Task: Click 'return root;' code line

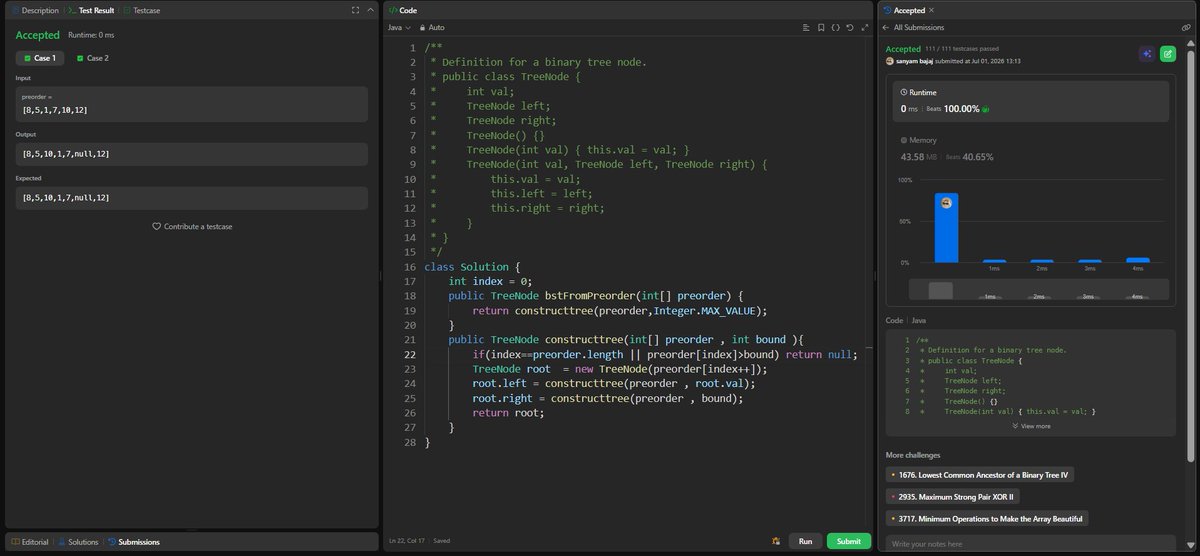Action: [509, 412]
